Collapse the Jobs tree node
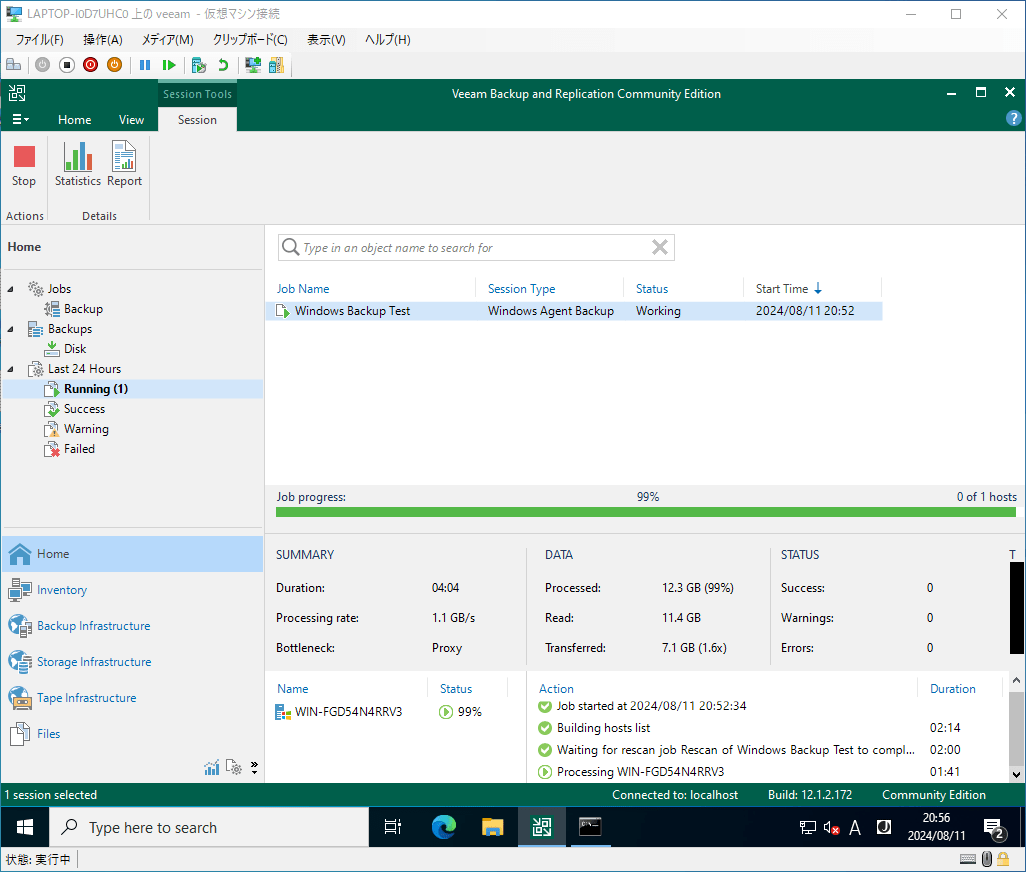Screen dimensions: 1026x872 10,289
